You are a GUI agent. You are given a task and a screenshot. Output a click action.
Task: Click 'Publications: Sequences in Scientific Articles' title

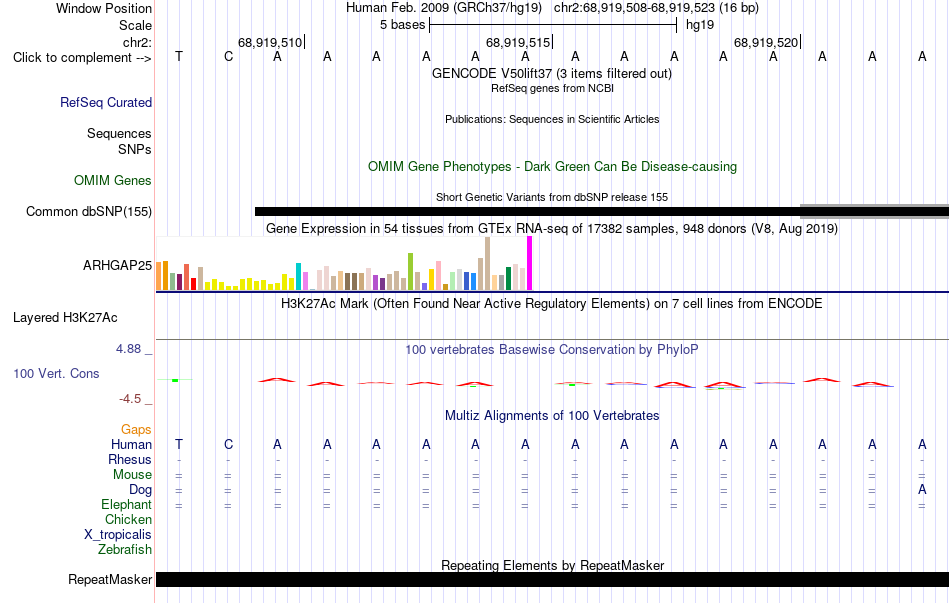[552, 119]
